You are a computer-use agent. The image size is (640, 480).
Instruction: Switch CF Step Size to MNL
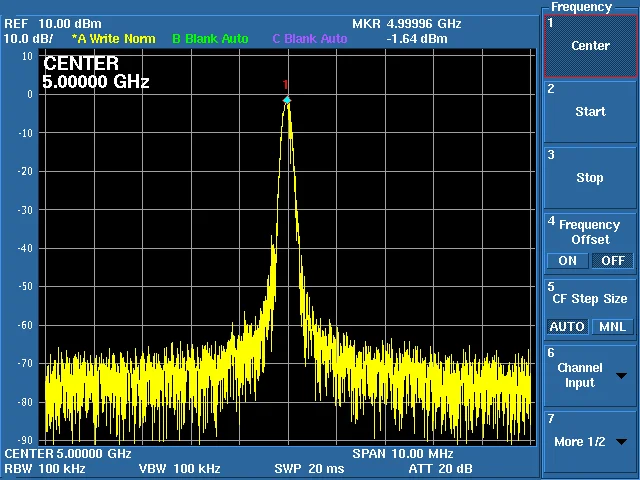[x=613, y=327]
